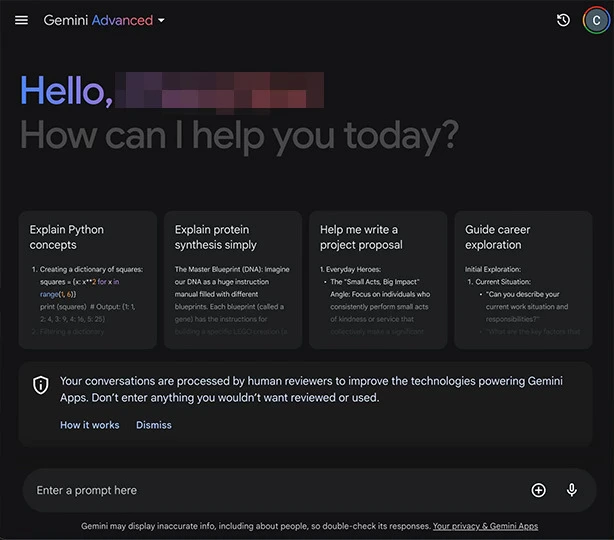The height and width of the screenshot is (540, 614).
Task: Open the recent activity history icon
Action: coord(563,20)
